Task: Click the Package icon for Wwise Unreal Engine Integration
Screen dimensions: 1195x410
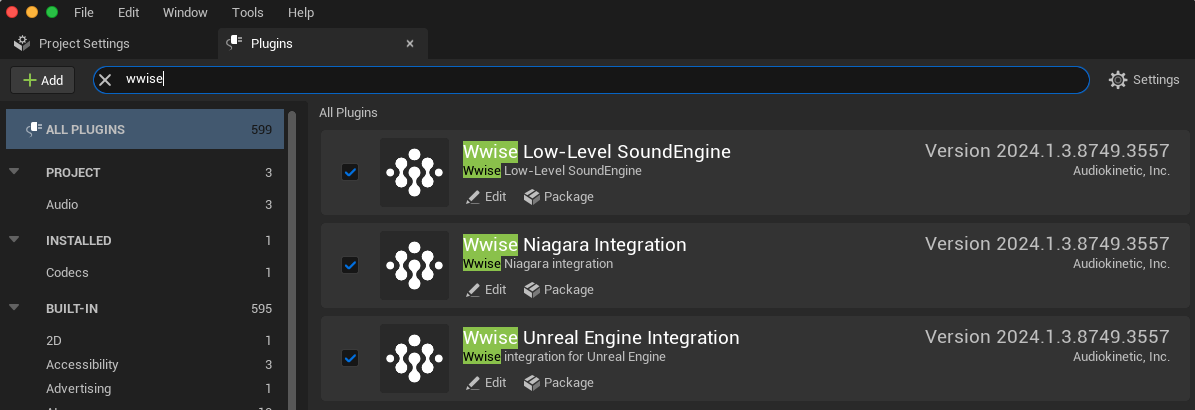Action: point(532,383)
